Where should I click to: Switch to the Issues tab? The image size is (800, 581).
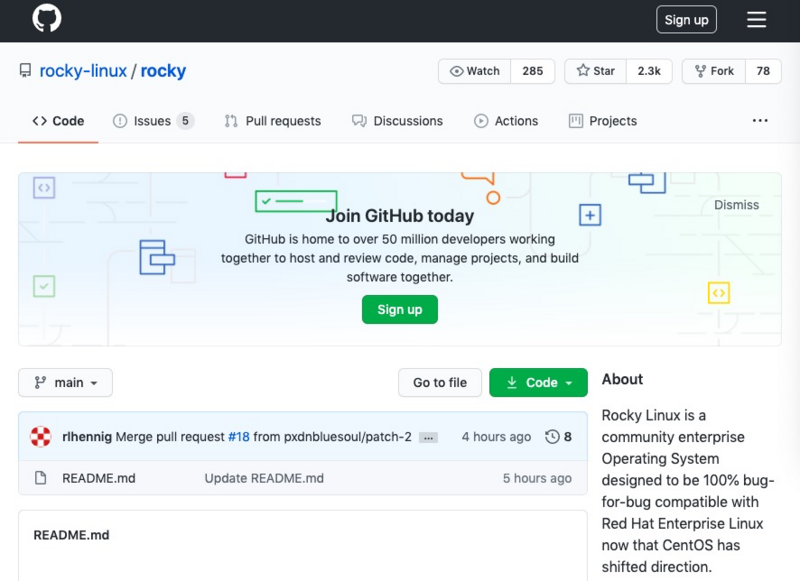pos(153,121)
